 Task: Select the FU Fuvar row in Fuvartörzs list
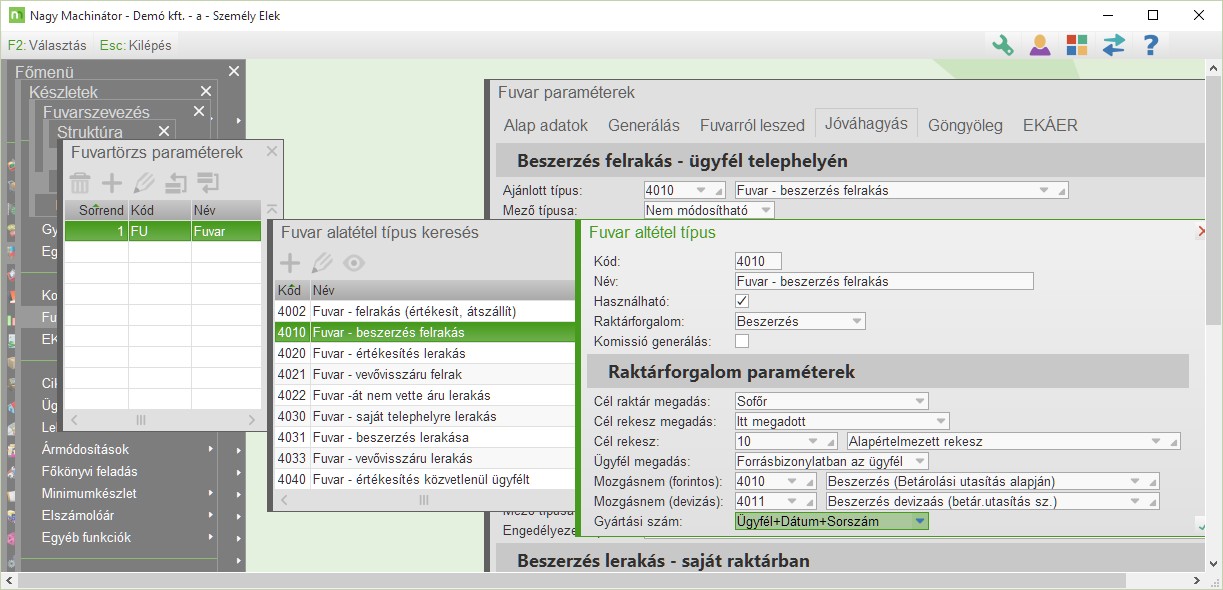(163, 231)
